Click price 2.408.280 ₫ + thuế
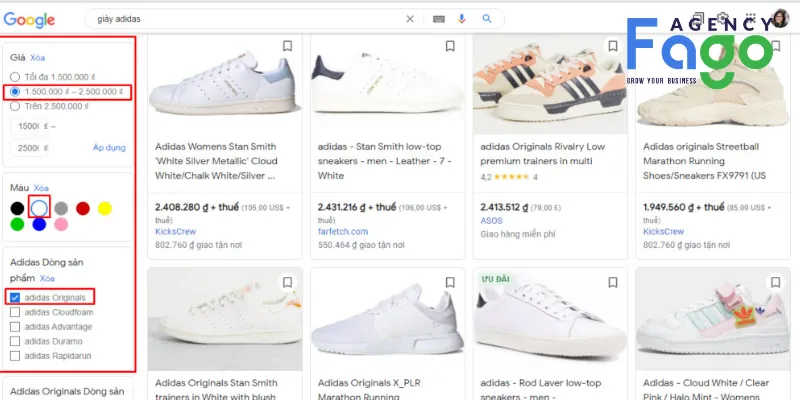Screen dimensions: 800x400 (197, 208)
